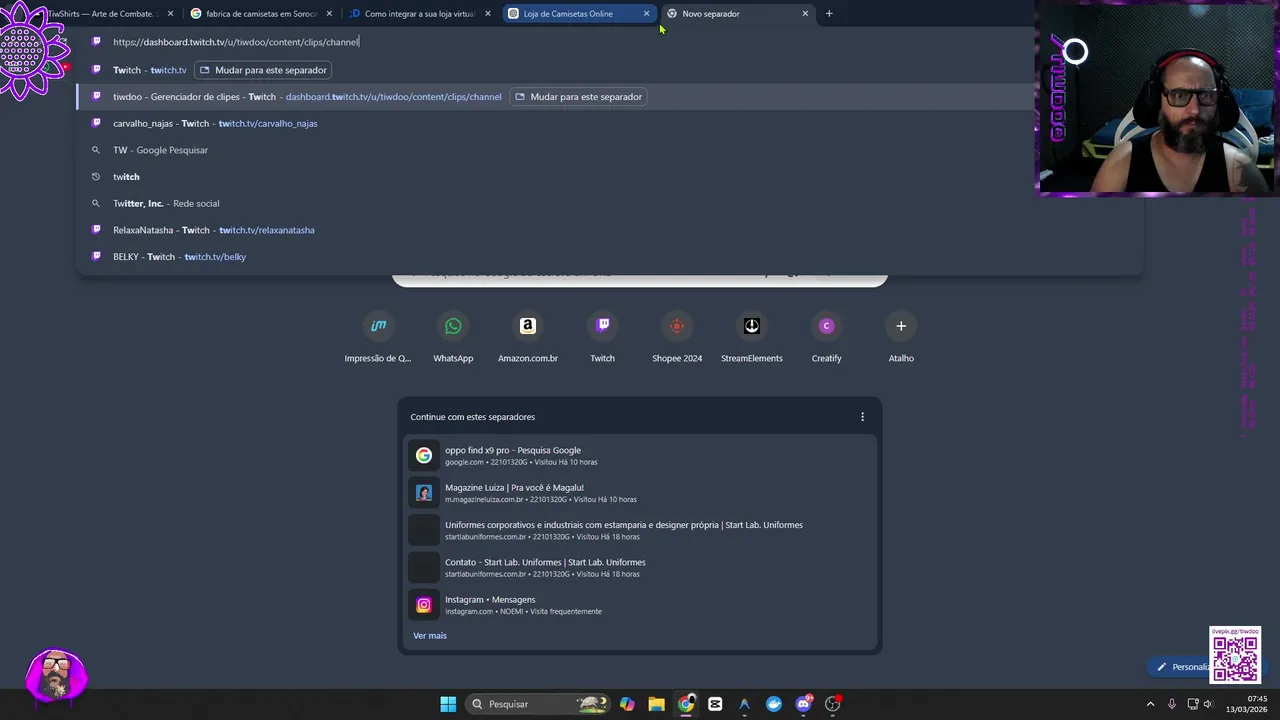Select the BELKY - Twitch suggestion
The height and width of the screenshot is (720, 1280).
point(610,257)
